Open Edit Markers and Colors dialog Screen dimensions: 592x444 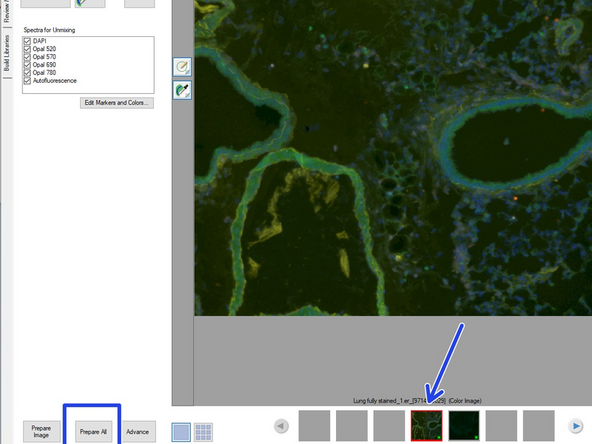coord(117,103)
